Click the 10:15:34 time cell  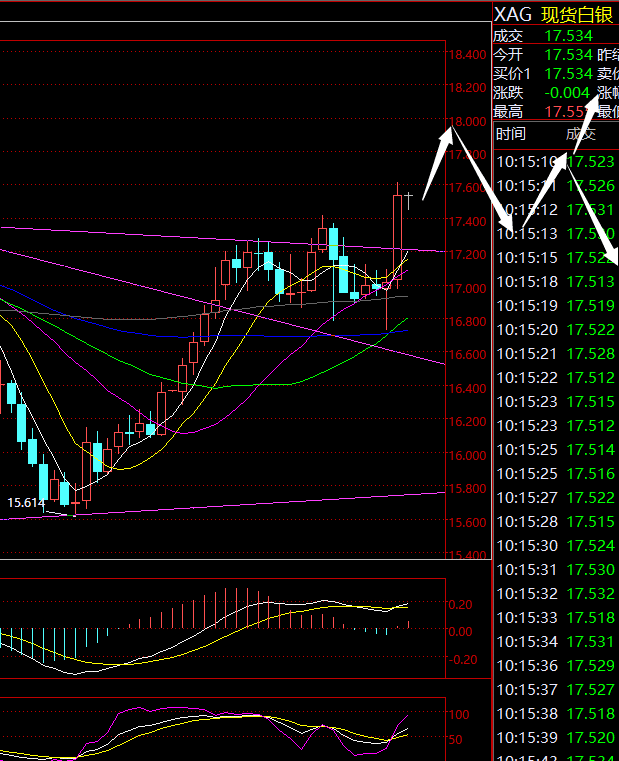pyautogui.click(x=527, y=642)
